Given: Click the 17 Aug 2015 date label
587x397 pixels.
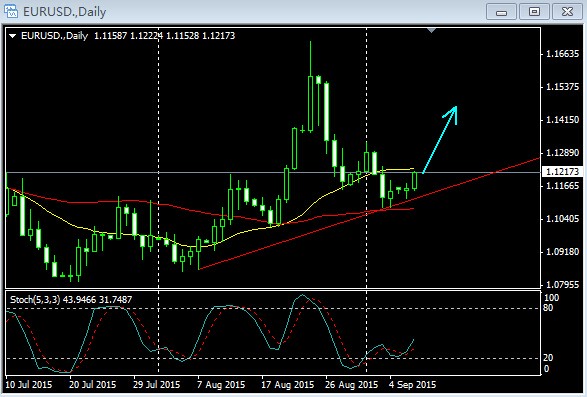Looking at the screenshot, I should (x=288, y=385).
